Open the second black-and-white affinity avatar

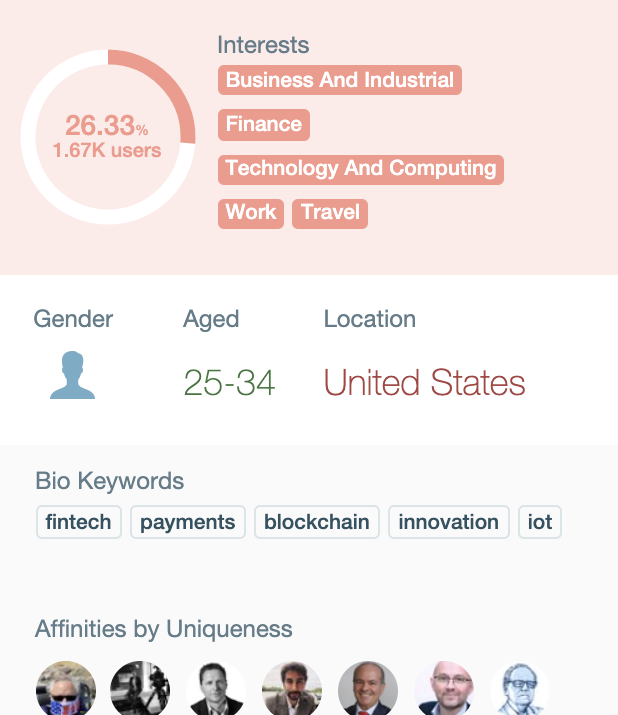pos(140,690)
